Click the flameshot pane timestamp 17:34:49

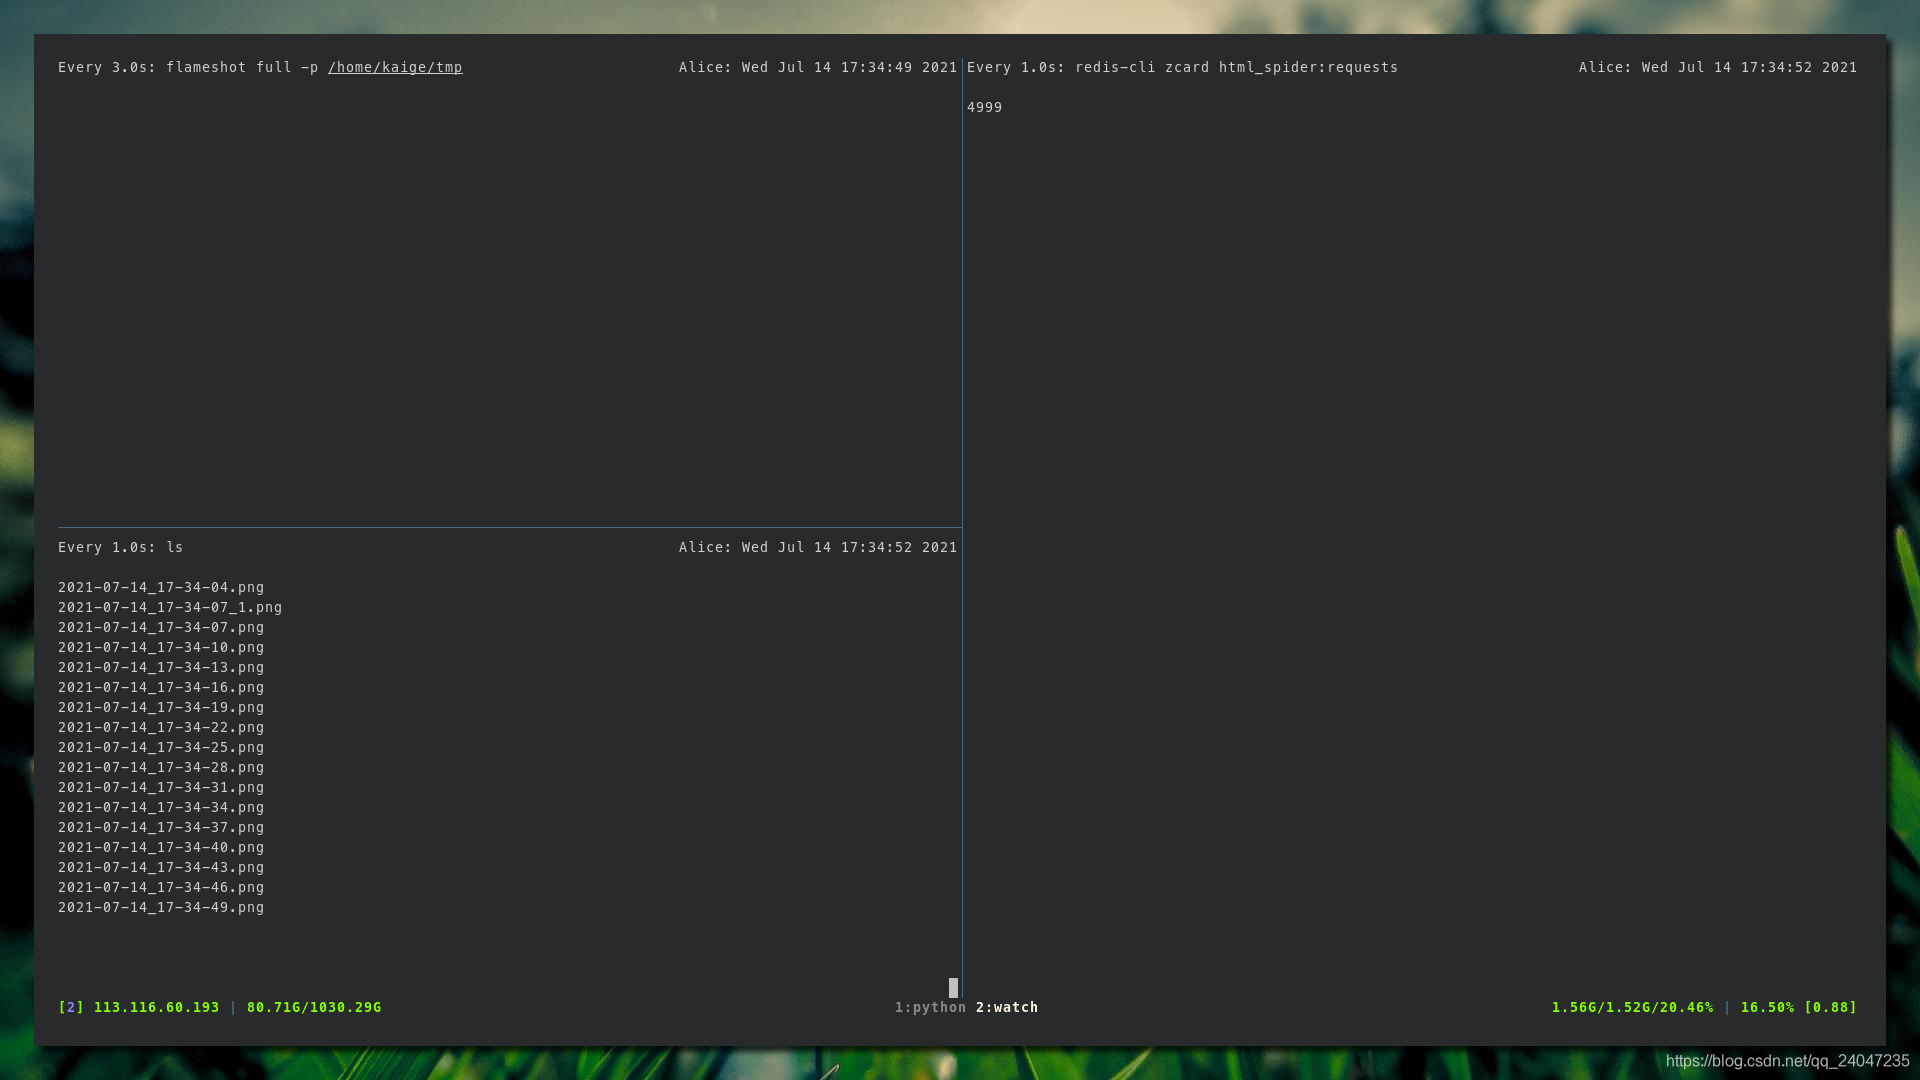tap(876, 67)
